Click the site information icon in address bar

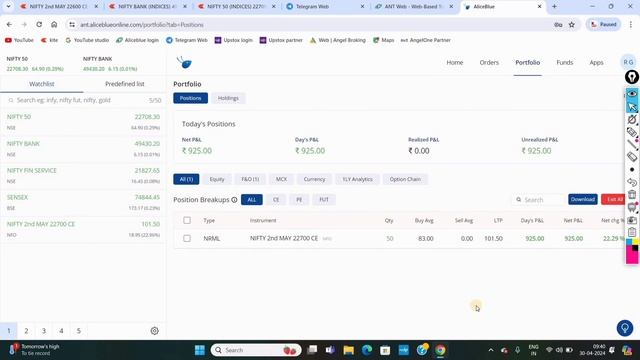(72, 24)
